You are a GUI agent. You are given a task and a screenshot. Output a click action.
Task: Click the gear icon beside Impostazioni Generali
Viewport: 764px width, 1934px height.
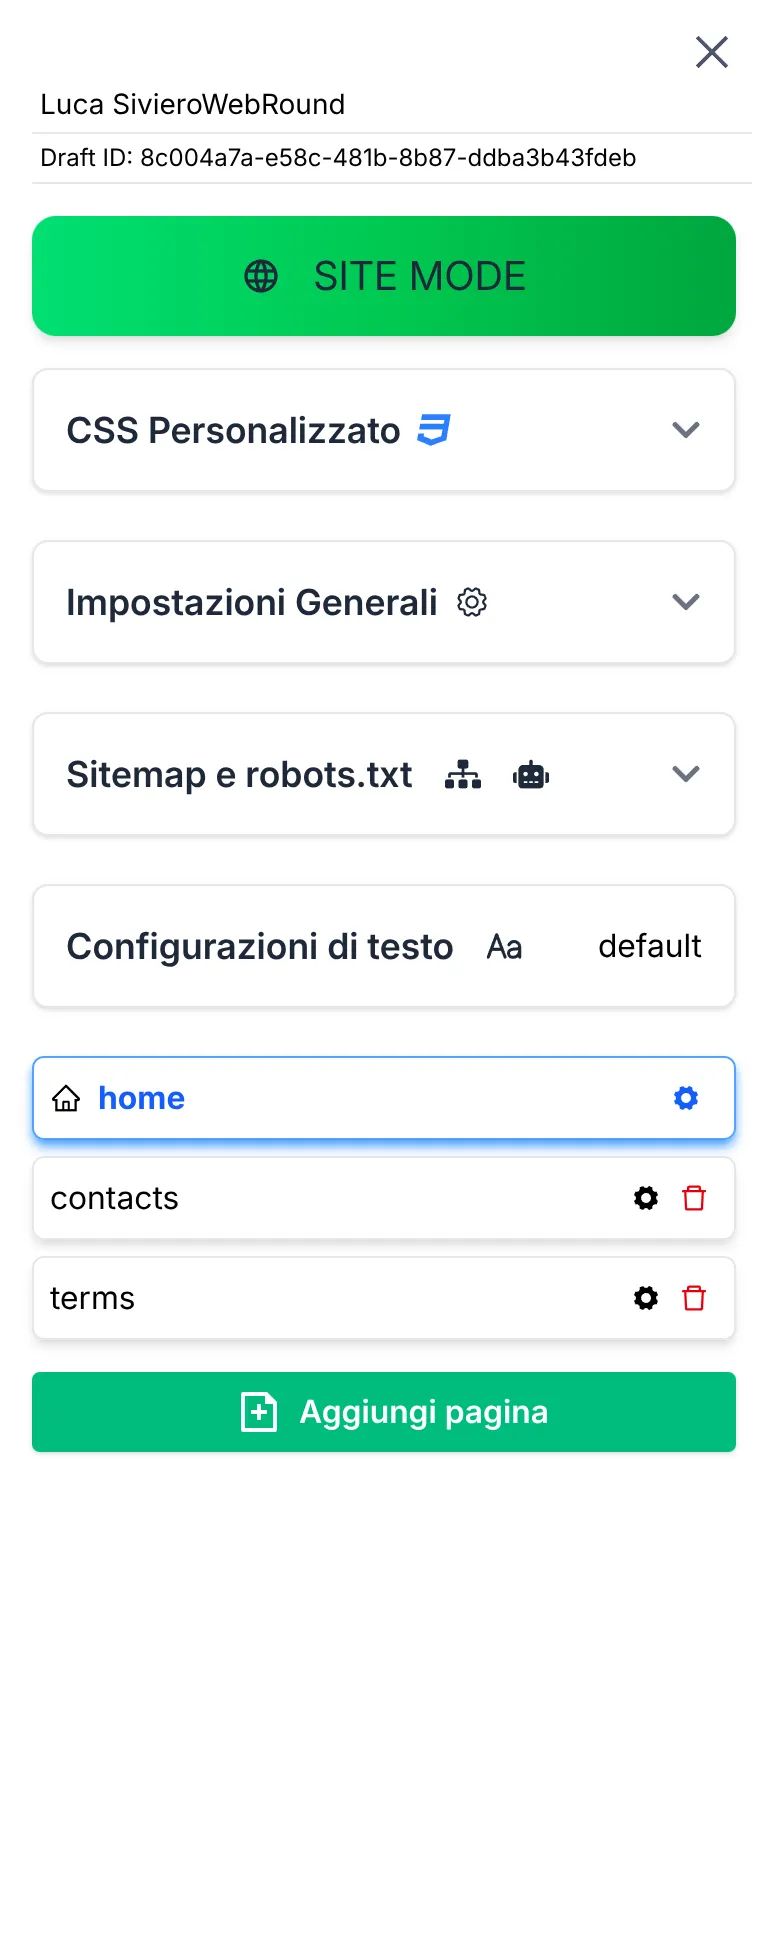(x=472, y=602)
